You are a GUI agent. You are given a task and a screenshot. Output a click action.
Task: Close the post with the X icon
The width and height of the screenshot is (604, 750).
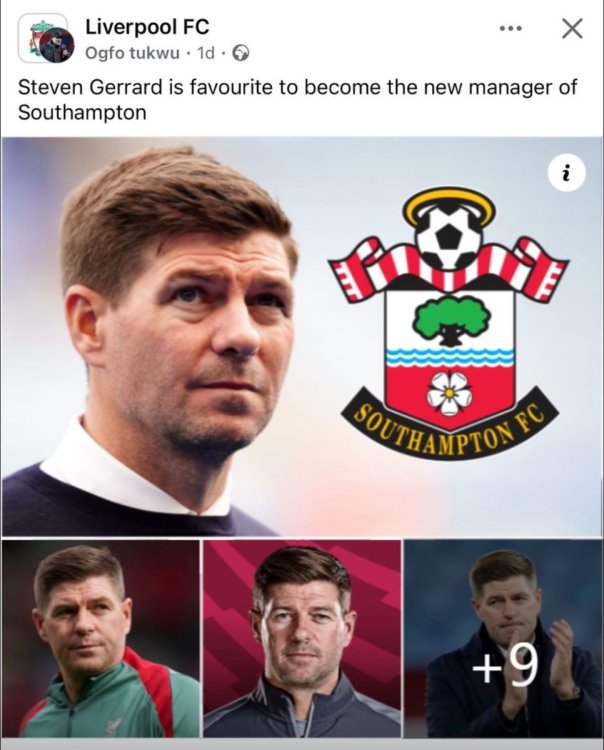point(571,28)
